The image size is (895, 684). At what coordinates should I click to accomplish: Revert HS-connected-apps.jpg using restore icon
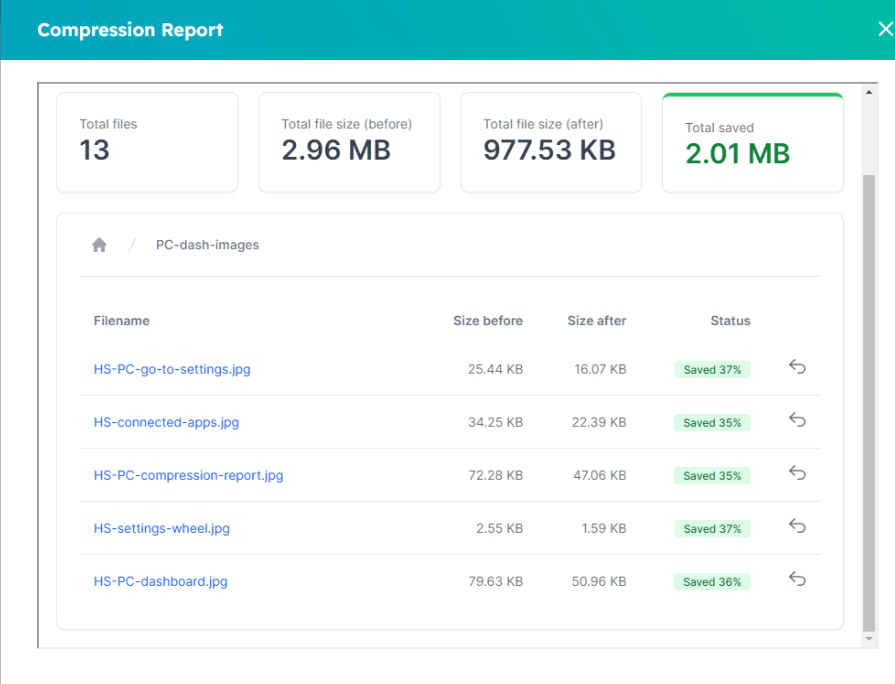pyautogui.click(x=797, y=420)
